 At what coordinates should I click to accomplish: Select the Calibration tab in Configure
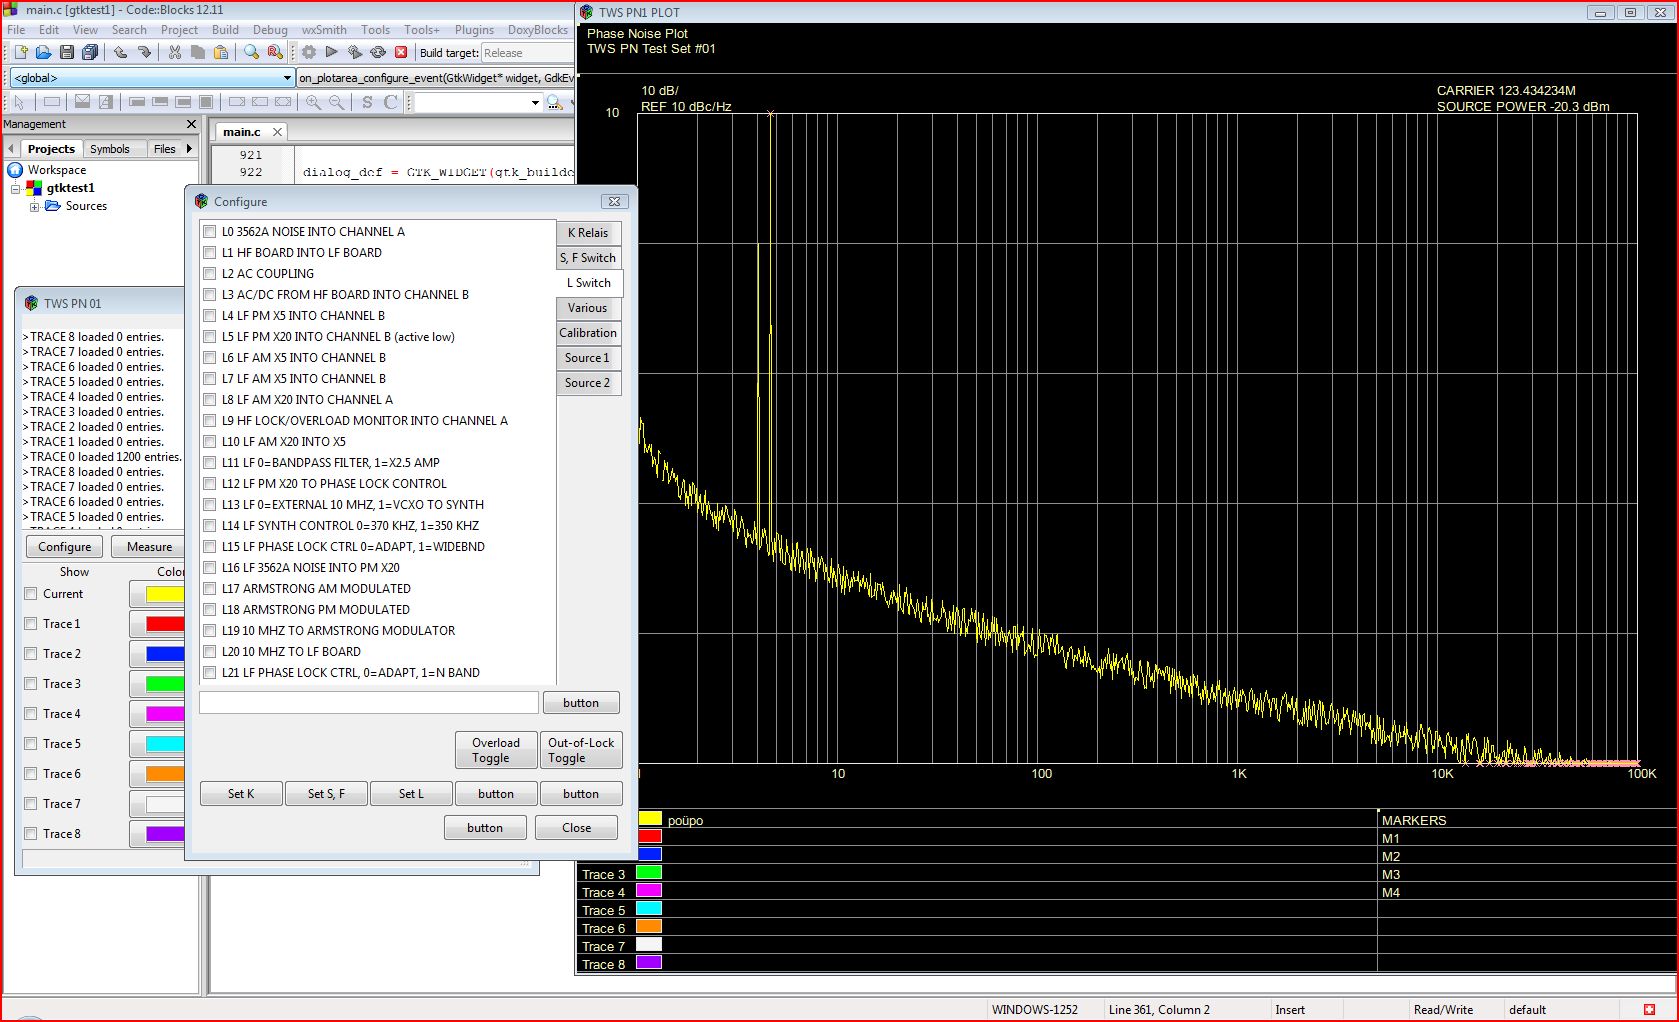tap(588, 333)
